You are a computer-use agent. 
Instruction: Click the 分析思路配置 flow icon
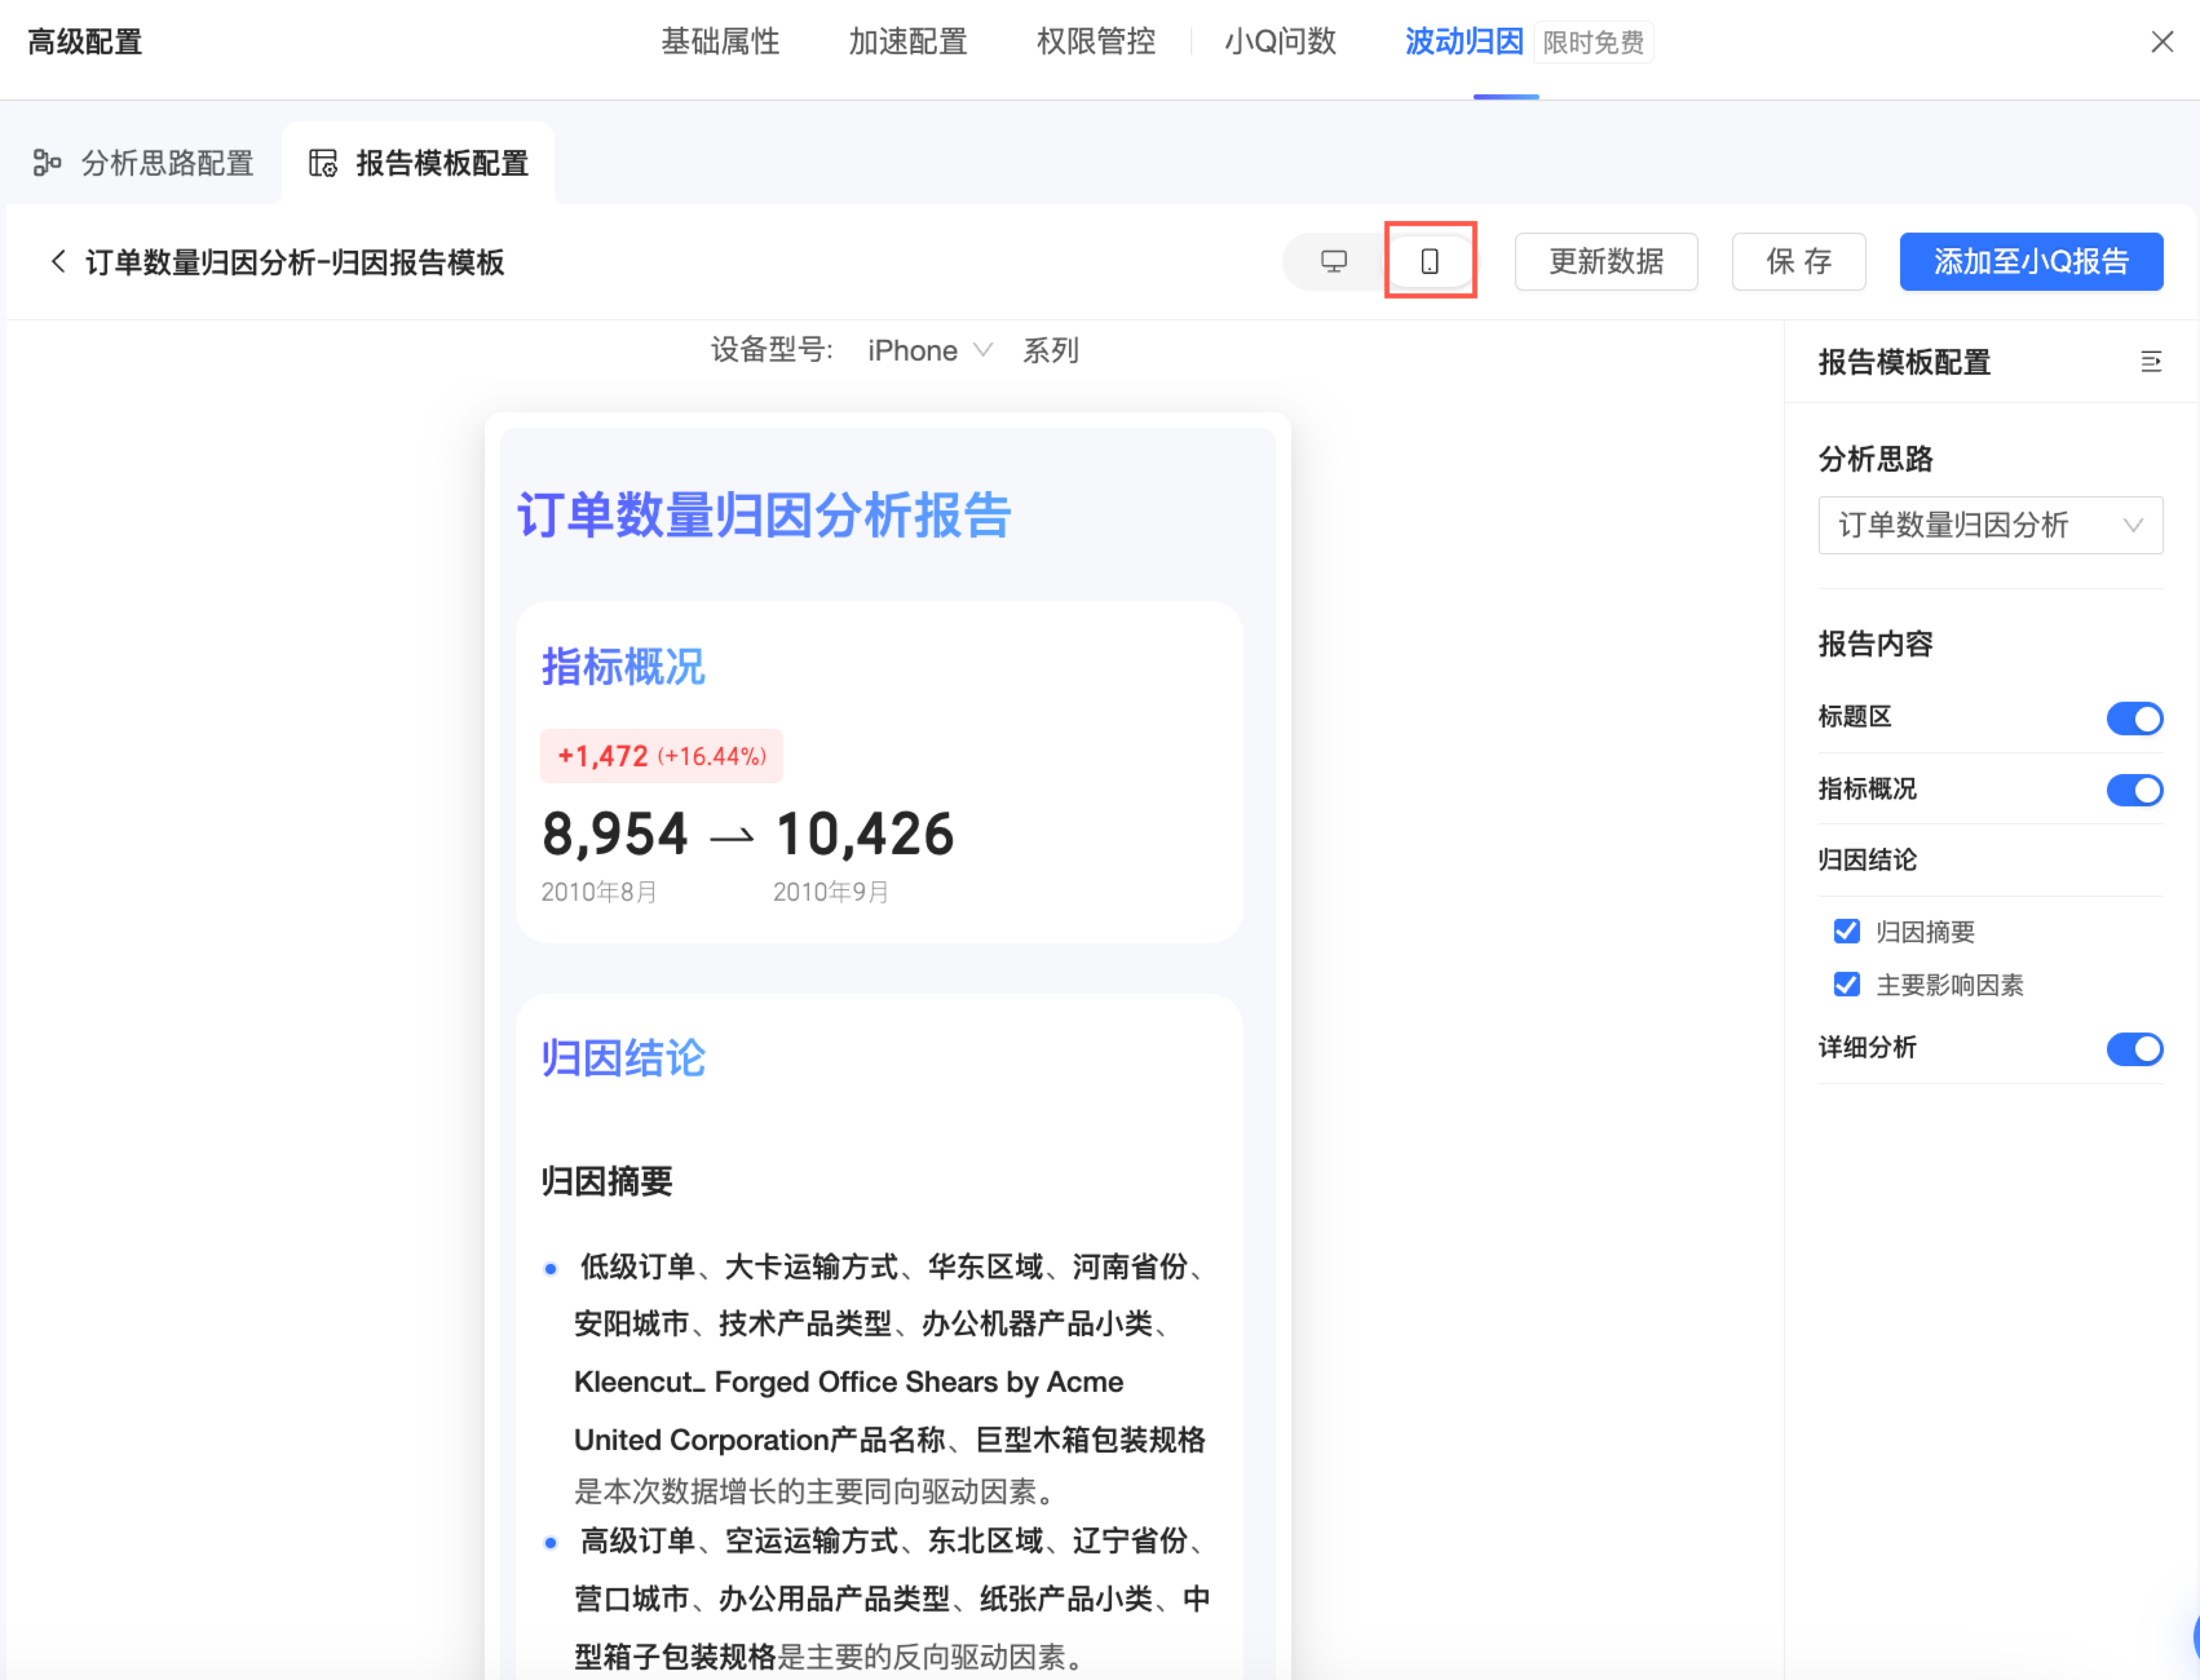(x=47, y=162)
